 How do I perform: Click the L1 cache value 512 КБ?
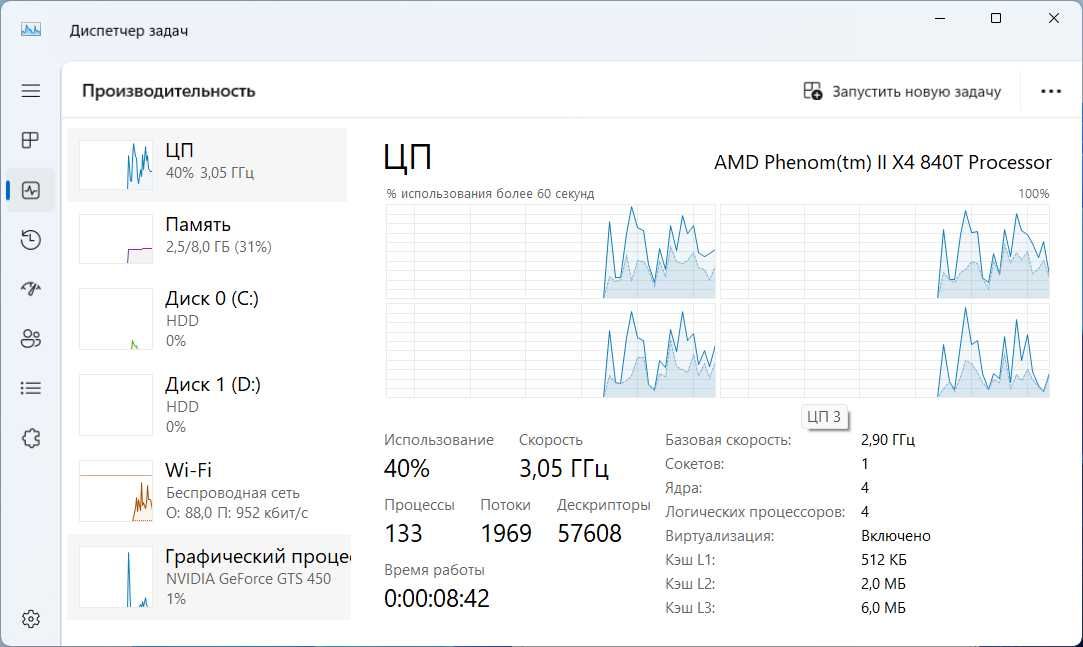click(x=883, y=560)
